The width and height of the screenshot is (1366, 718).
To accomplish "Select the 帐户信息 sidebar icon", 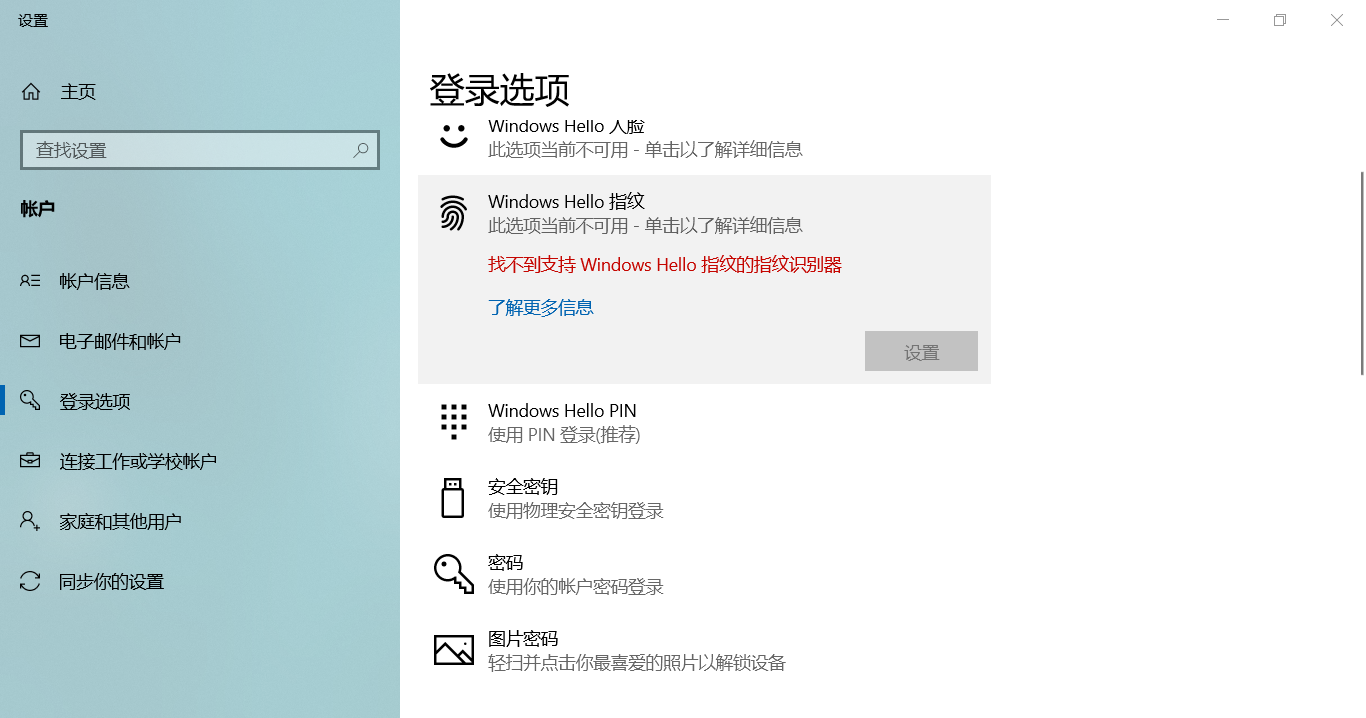I will 31,281.
